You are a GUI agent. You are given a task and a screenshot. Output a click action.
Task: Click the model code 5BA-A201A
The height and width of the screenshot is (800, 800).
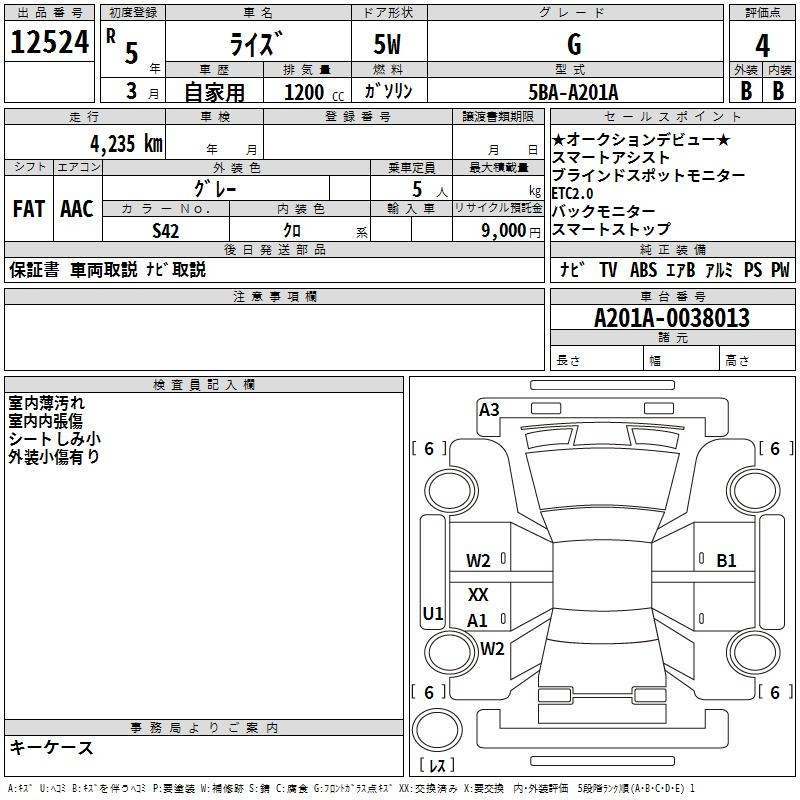573,91
